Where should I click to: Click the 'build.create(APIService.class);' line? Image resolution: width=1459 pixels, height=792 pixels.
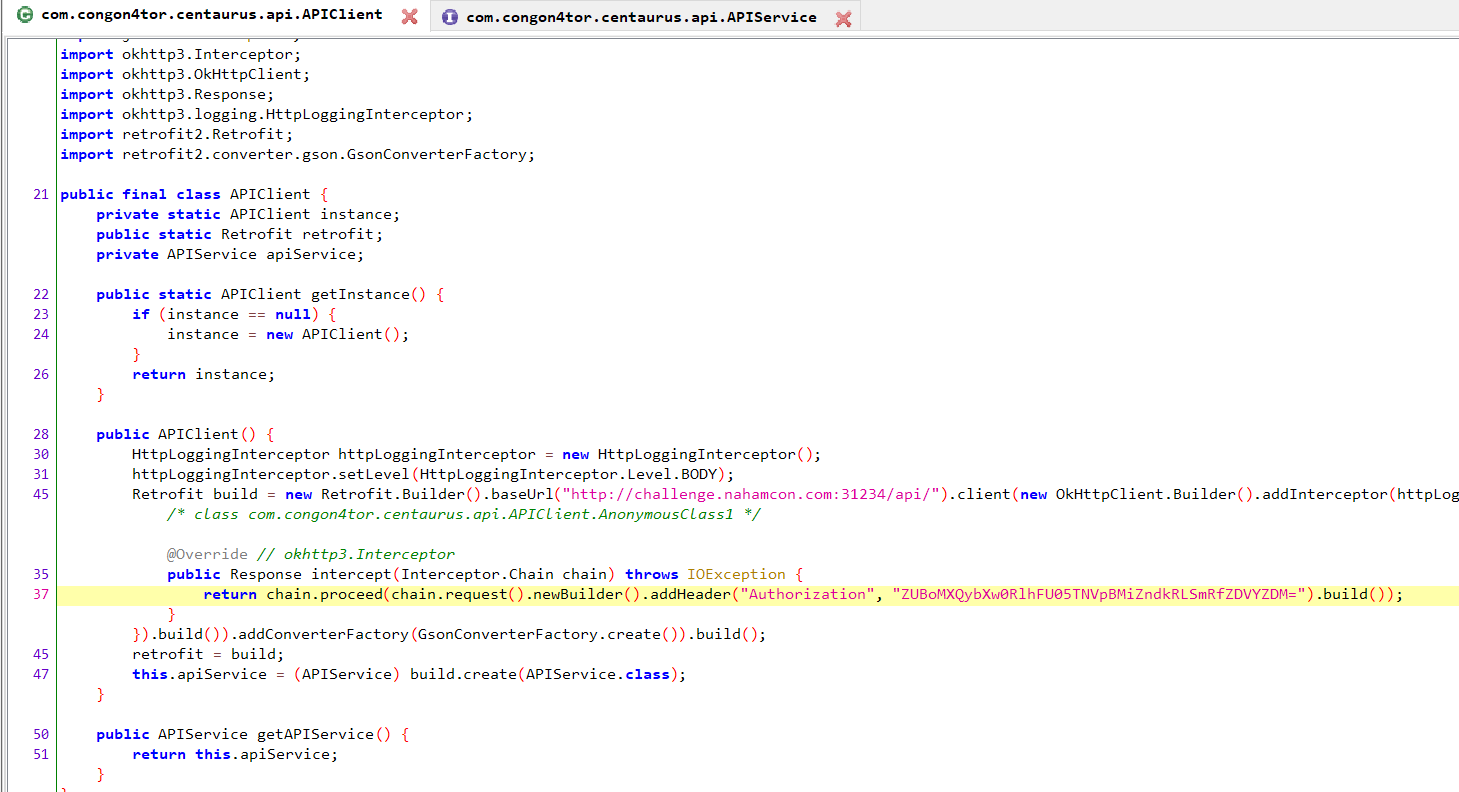[409, 674]
